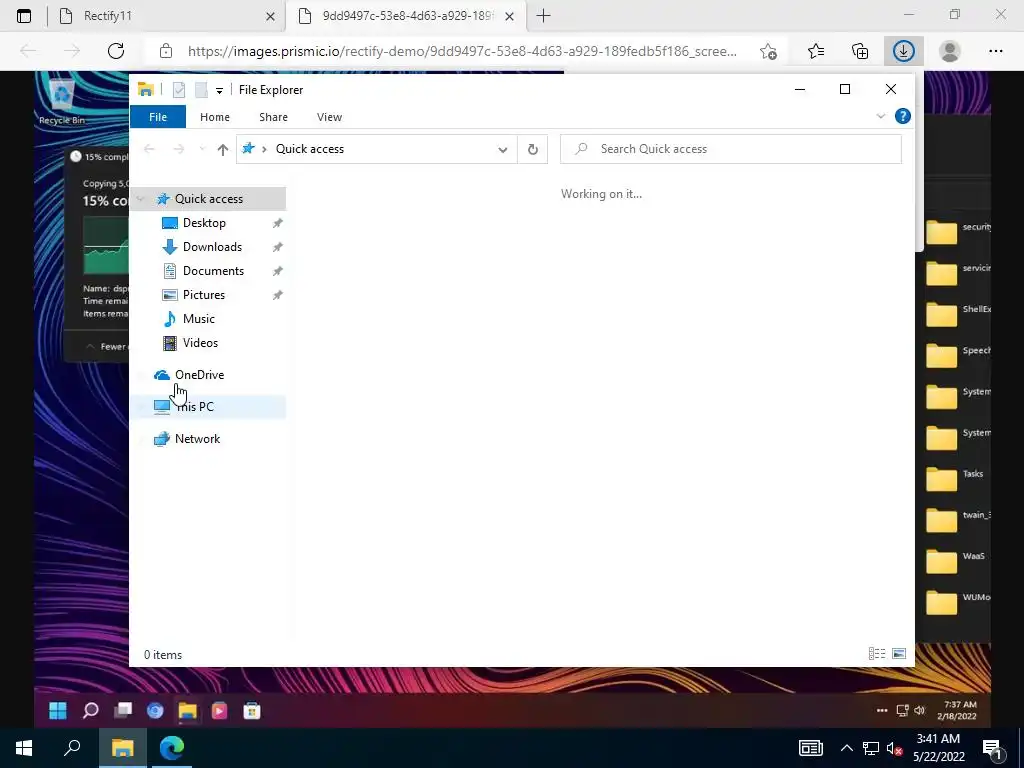This screenshot has height=768, width=1024.
Task: Go up one folder level
Action: click(223, 150)
